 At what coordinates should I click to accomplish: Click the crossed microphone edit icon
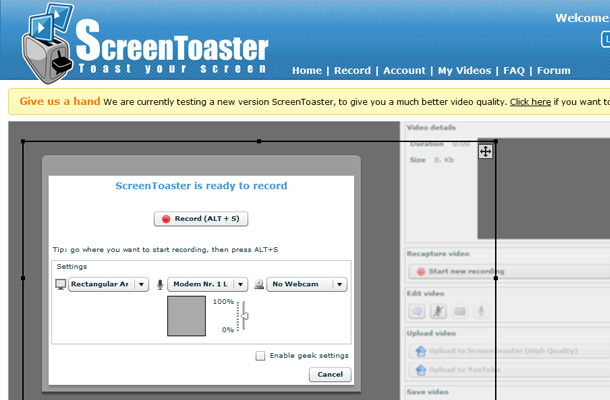click(x=438, y=311)
